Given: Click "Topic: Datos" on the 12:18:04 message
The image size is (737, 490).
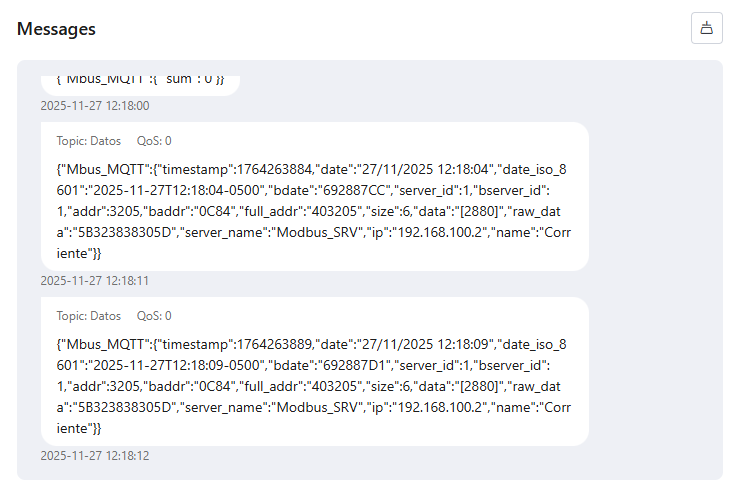Looking at the screenshot, I should [x=89, y=142].
